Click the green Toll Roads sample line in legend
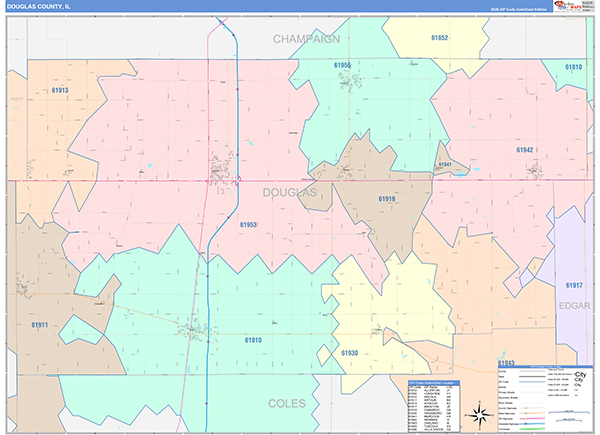This screenshot has height=435, width=600. pos(532,429)
